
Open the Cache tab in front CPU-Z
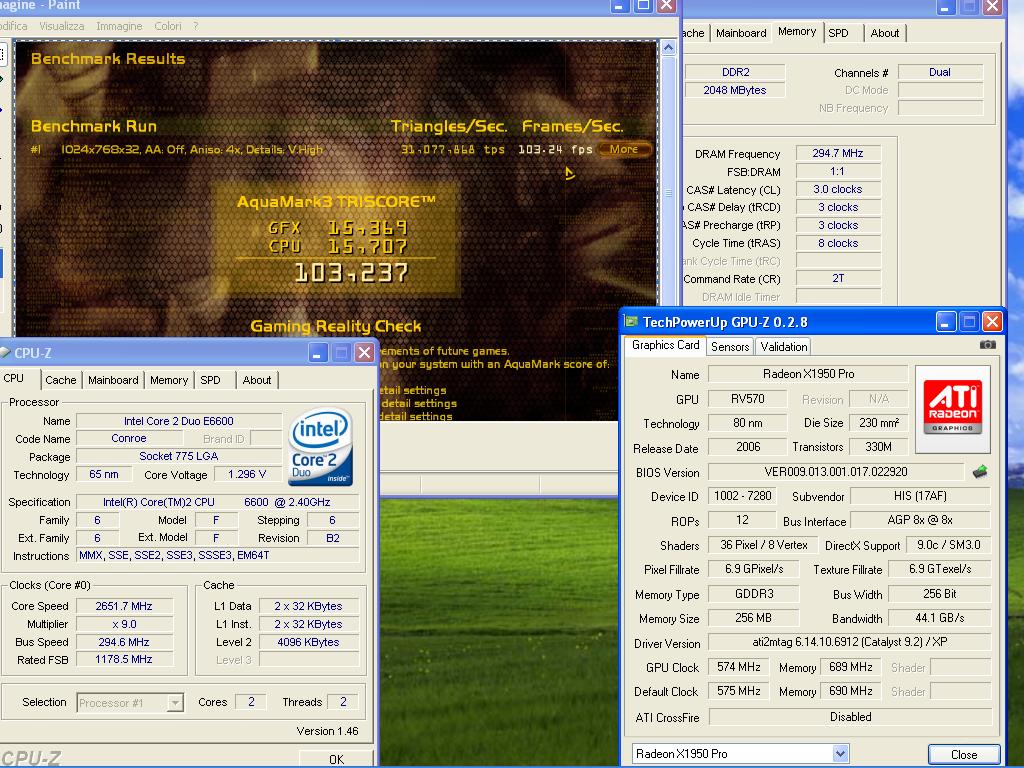click(61, 380)
